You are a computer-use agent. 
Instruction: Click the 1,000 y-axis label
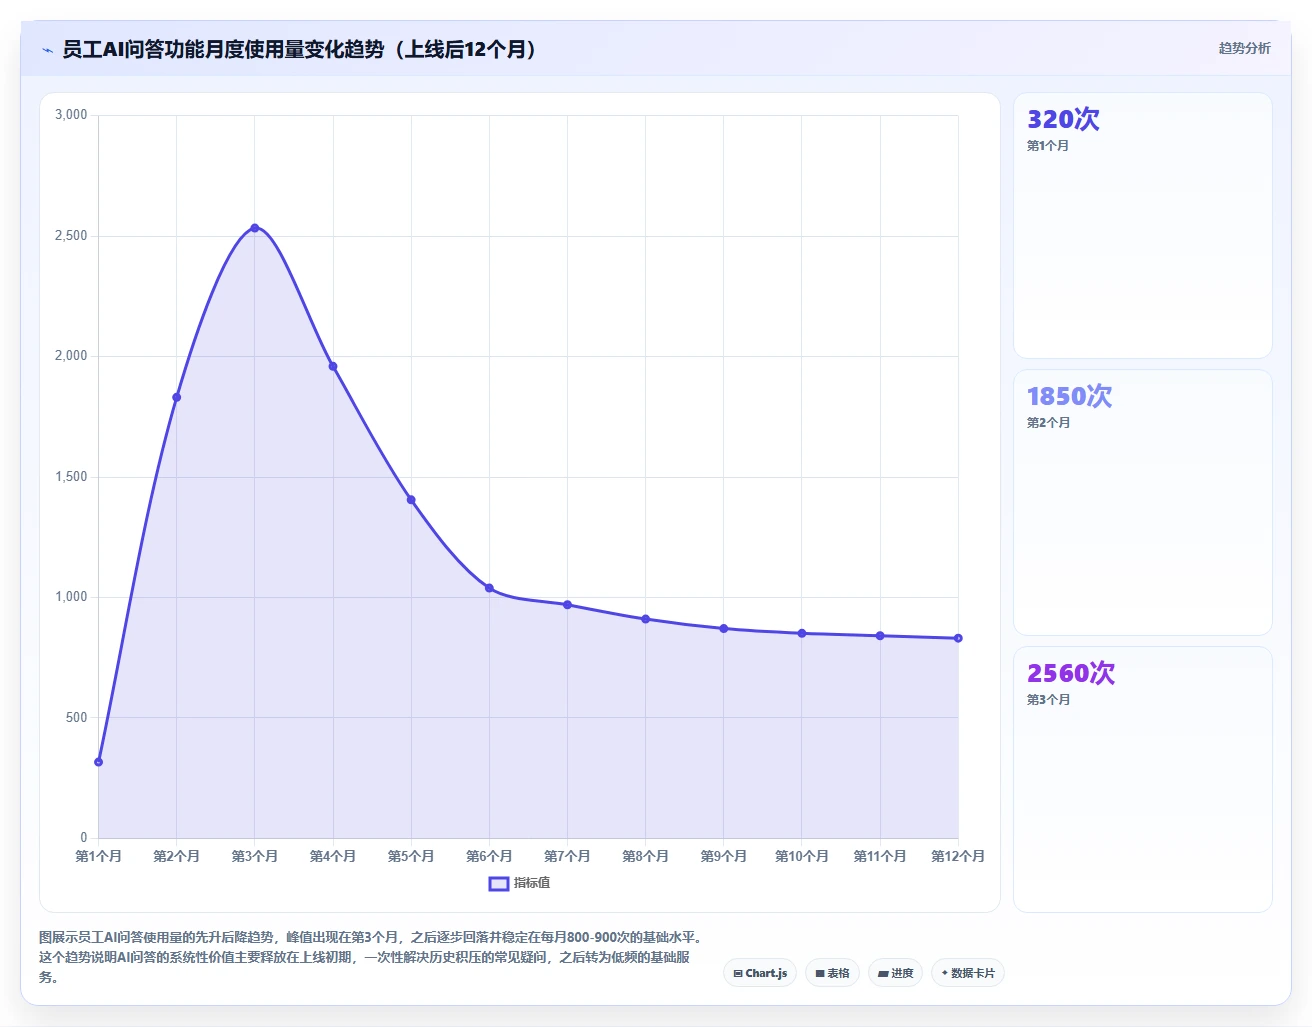point(71,597)
